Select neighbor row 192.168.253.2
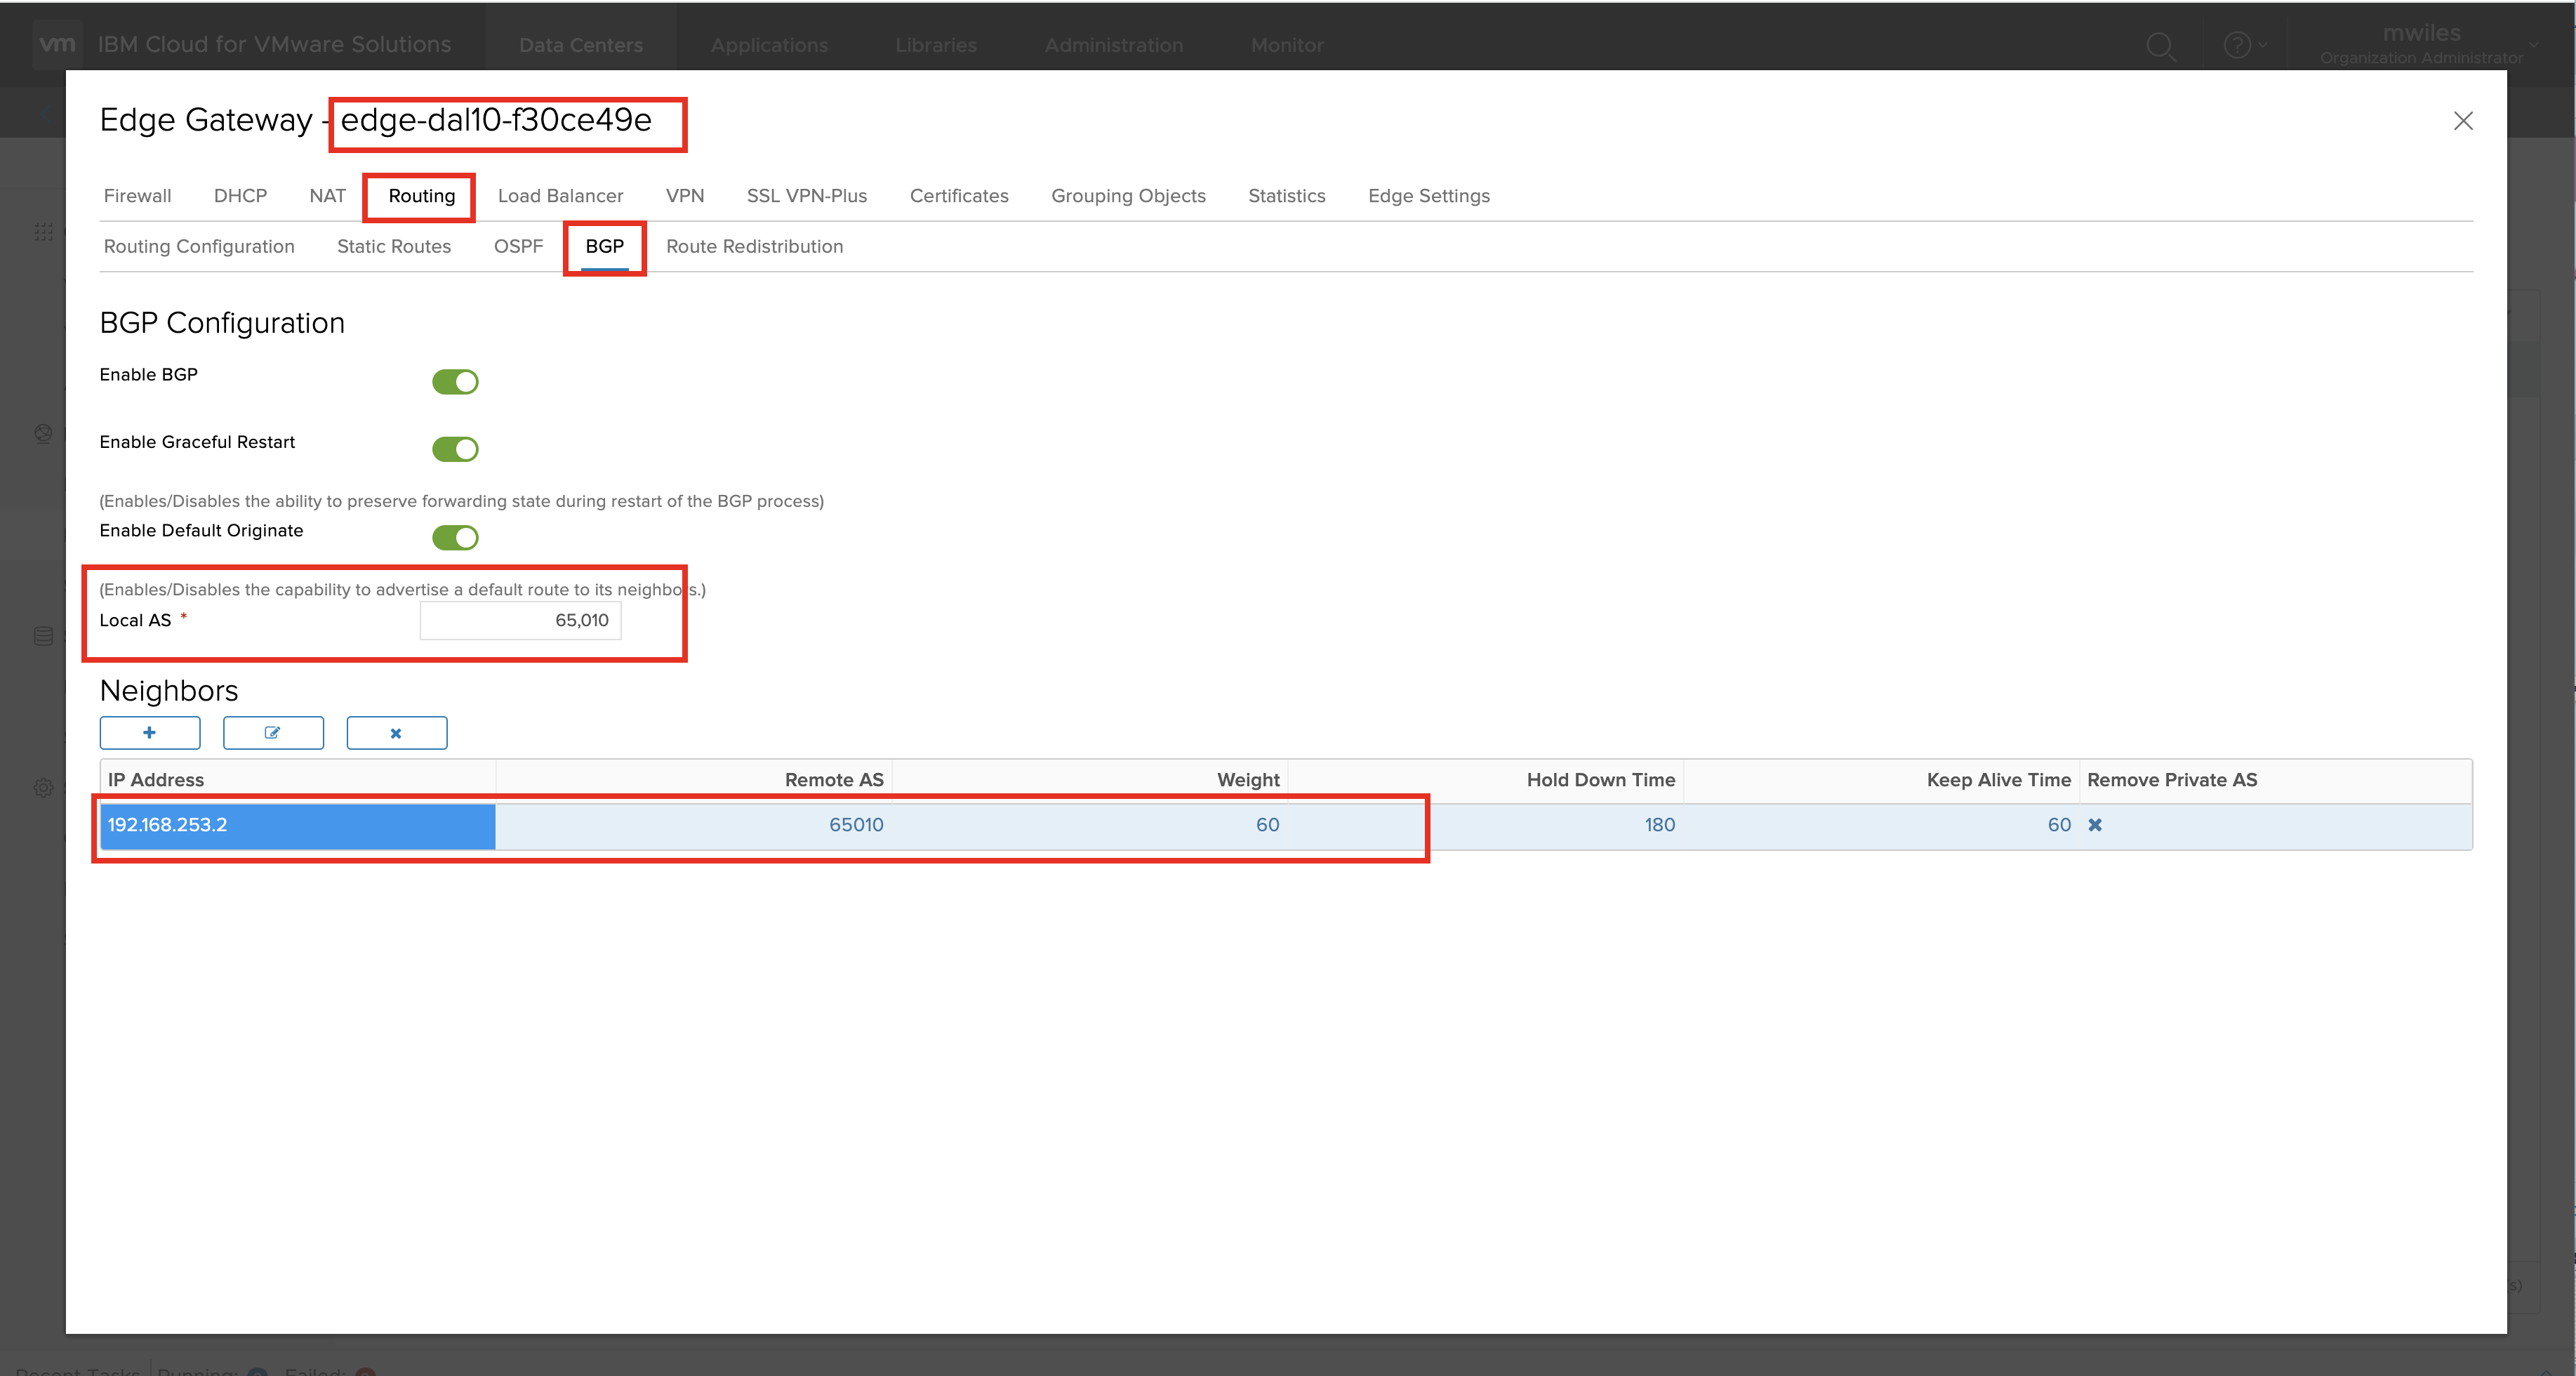 click(297, 825)
